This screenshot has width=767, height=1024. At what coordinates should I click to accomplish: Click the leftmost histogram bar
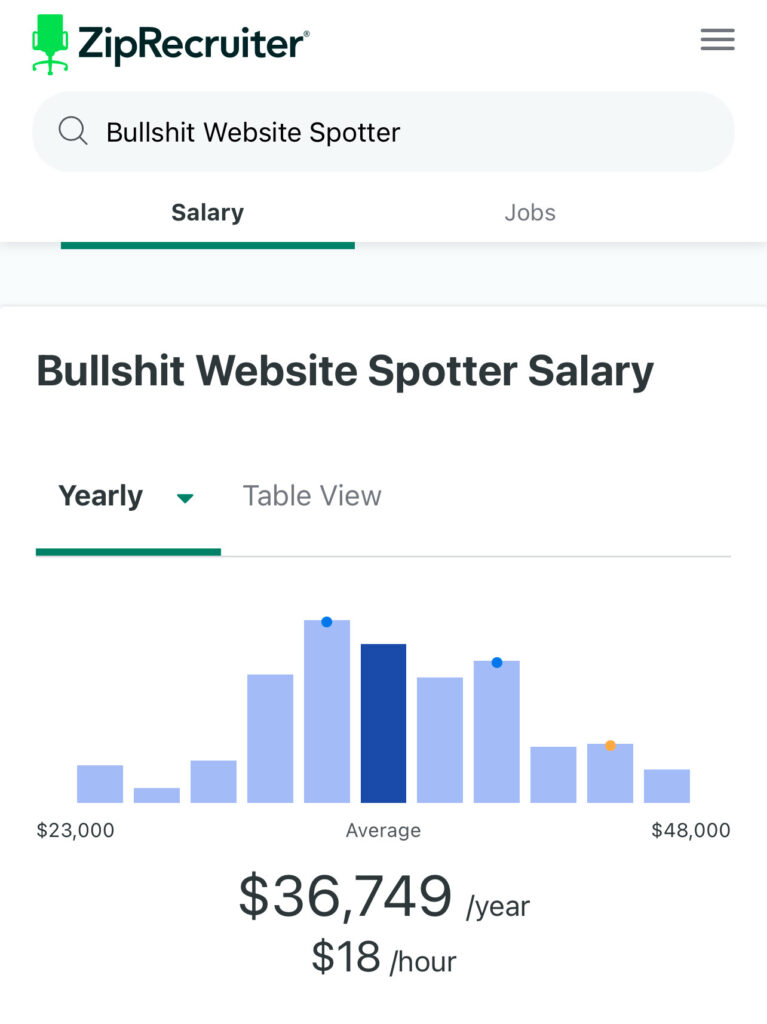click(x=100, y=784)
